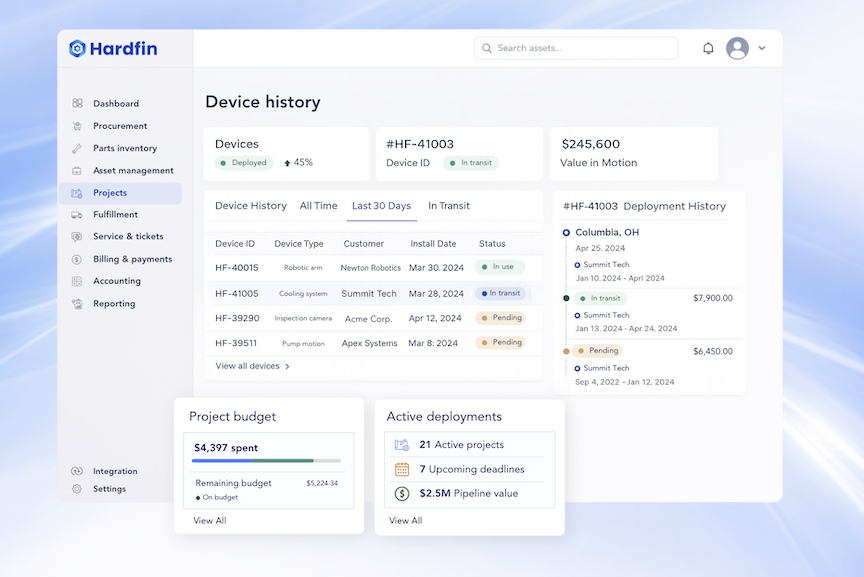Click View All under Project budget
The image size is (864, 577).
click(209, 520)
